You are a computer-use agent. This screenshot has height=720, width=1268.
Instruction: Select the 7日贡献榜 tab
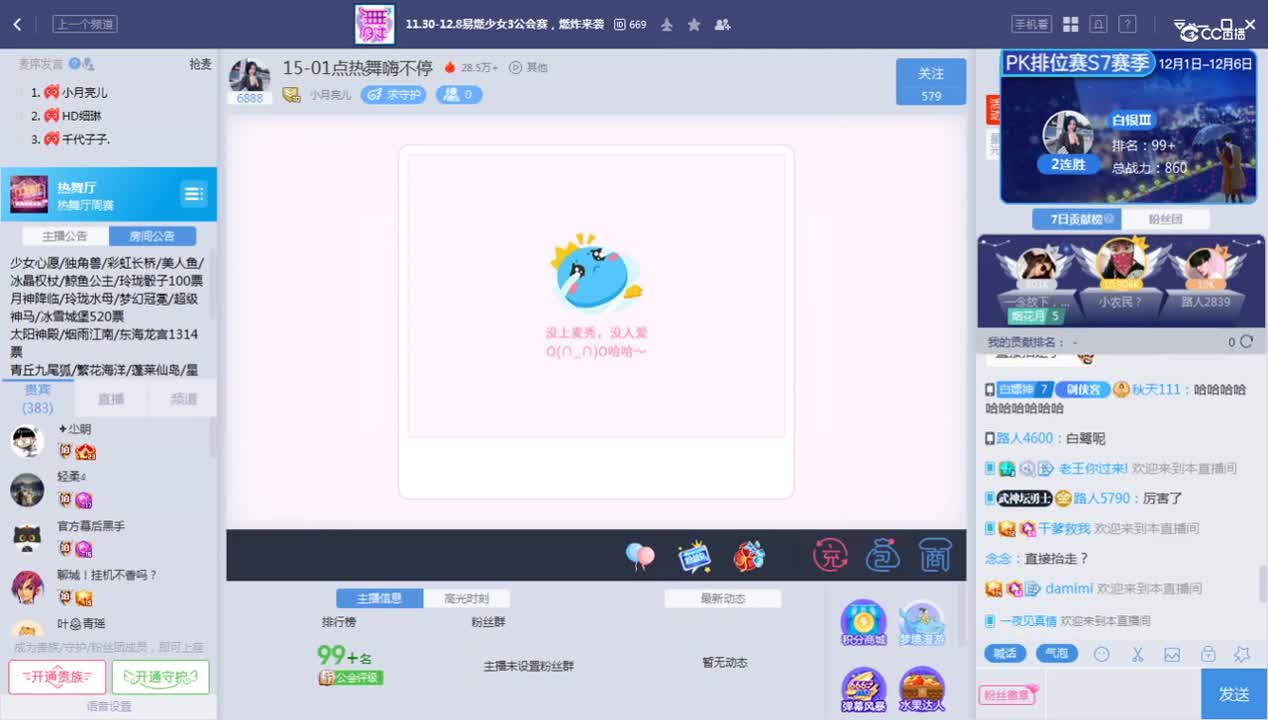point(1076,219)
